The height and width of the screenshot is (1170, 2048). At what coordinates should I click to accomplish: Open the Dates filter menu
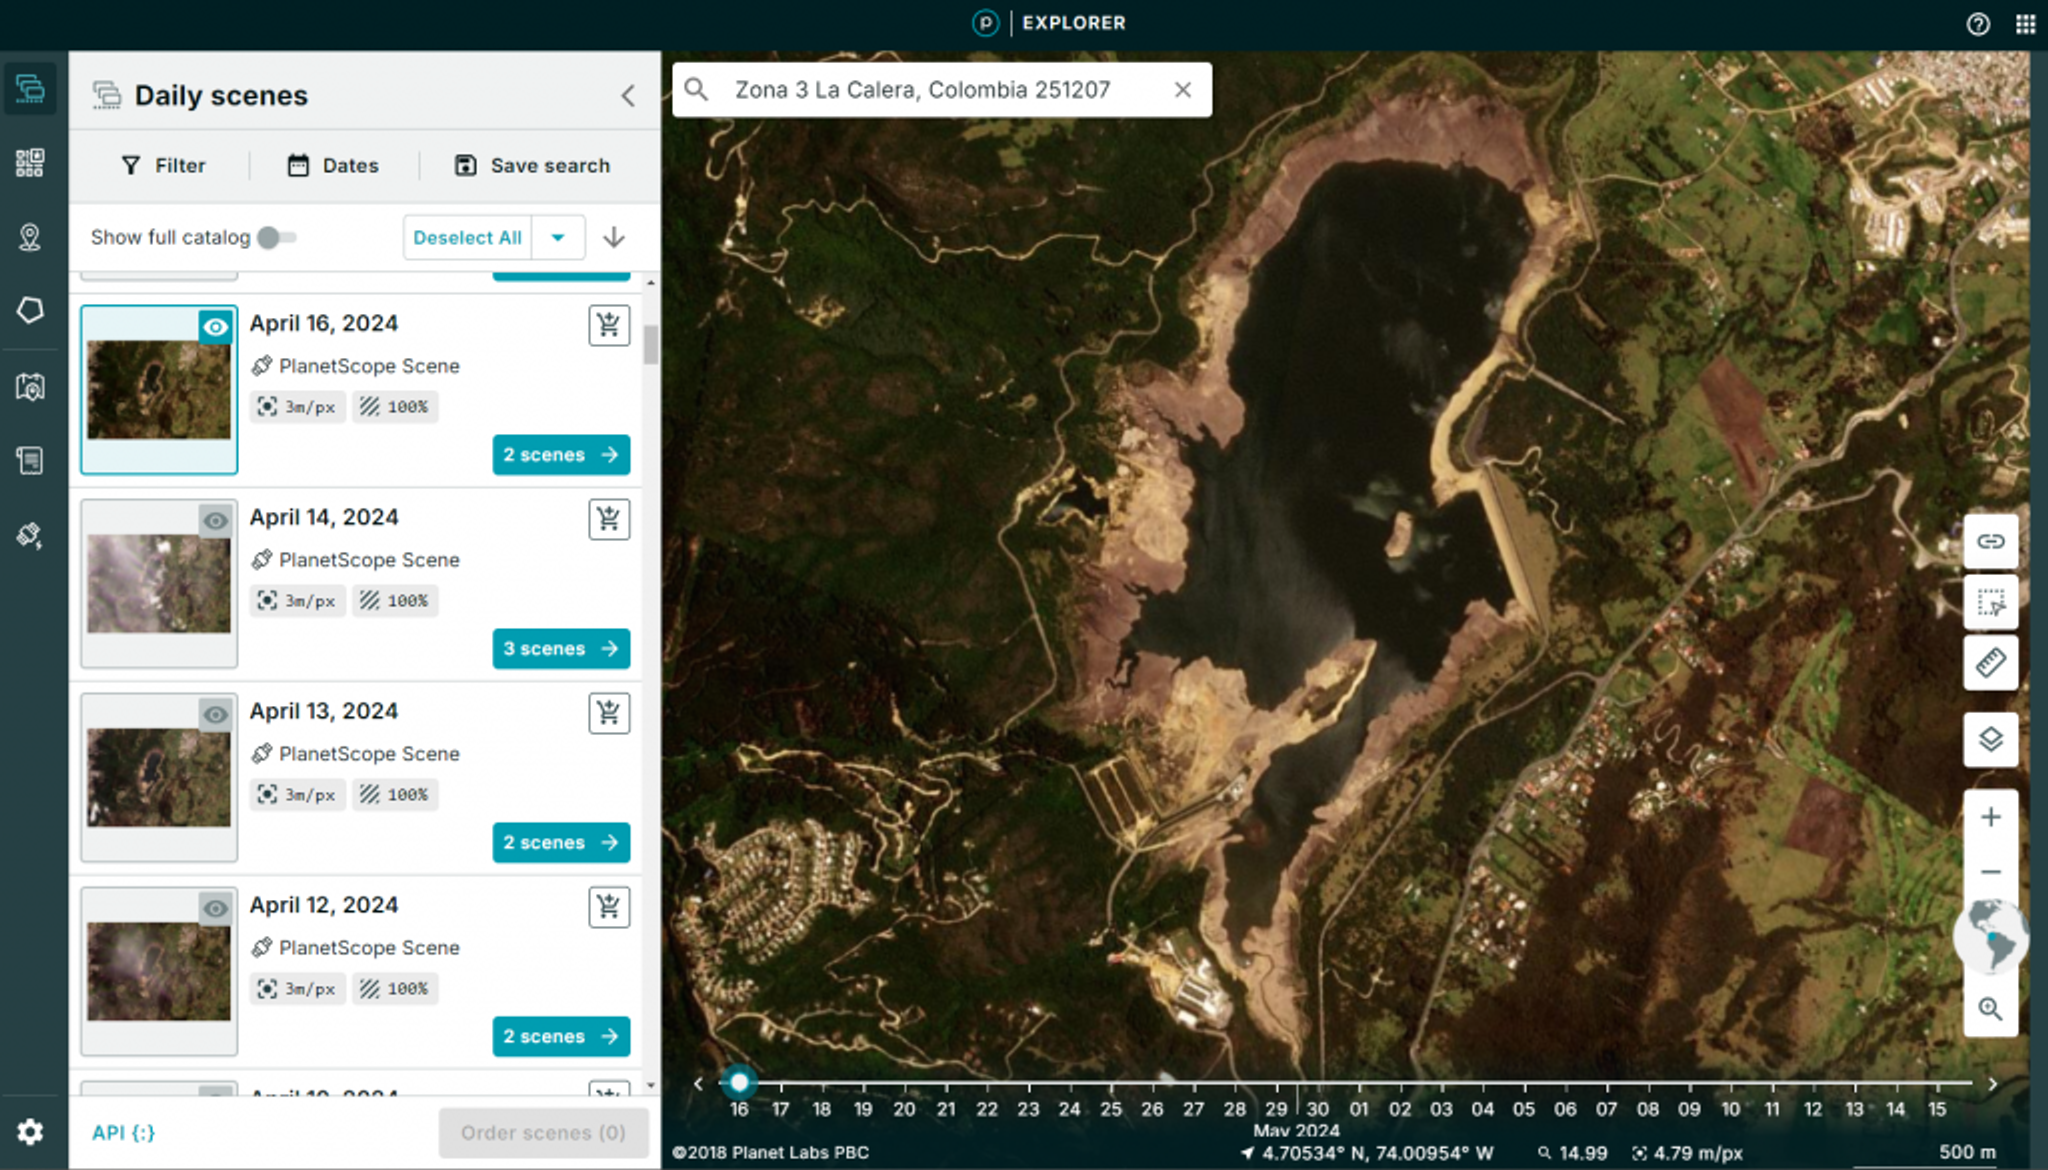point(333,165)
